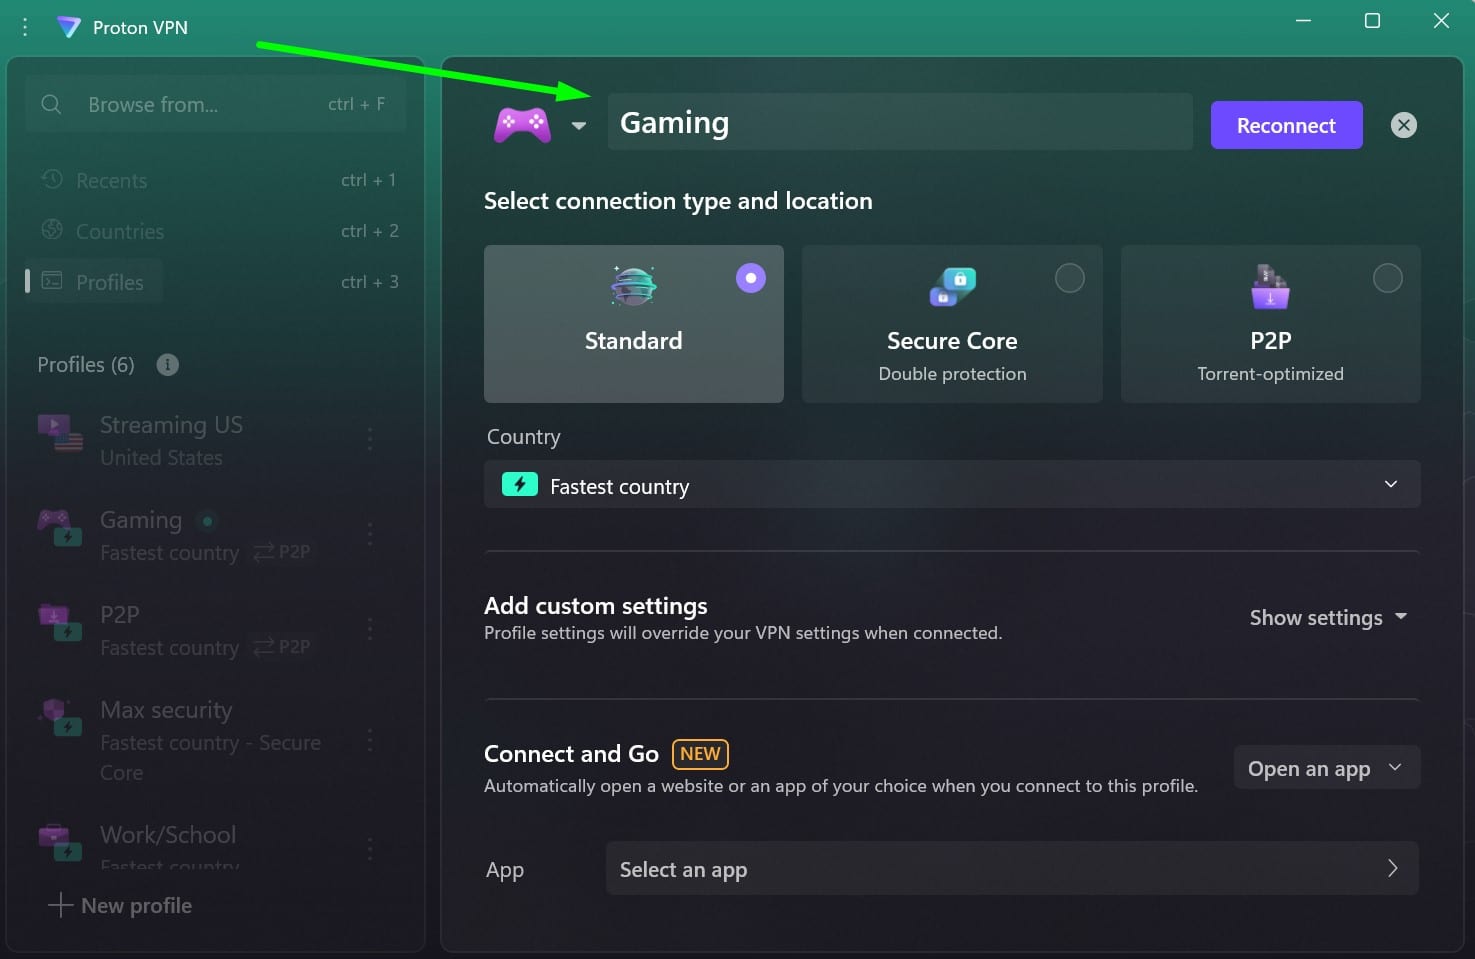The width and height of the screenshot is (1475, 959).
Task: Open the three-dot menu beside Proton VPN logo
Action: 25,27
